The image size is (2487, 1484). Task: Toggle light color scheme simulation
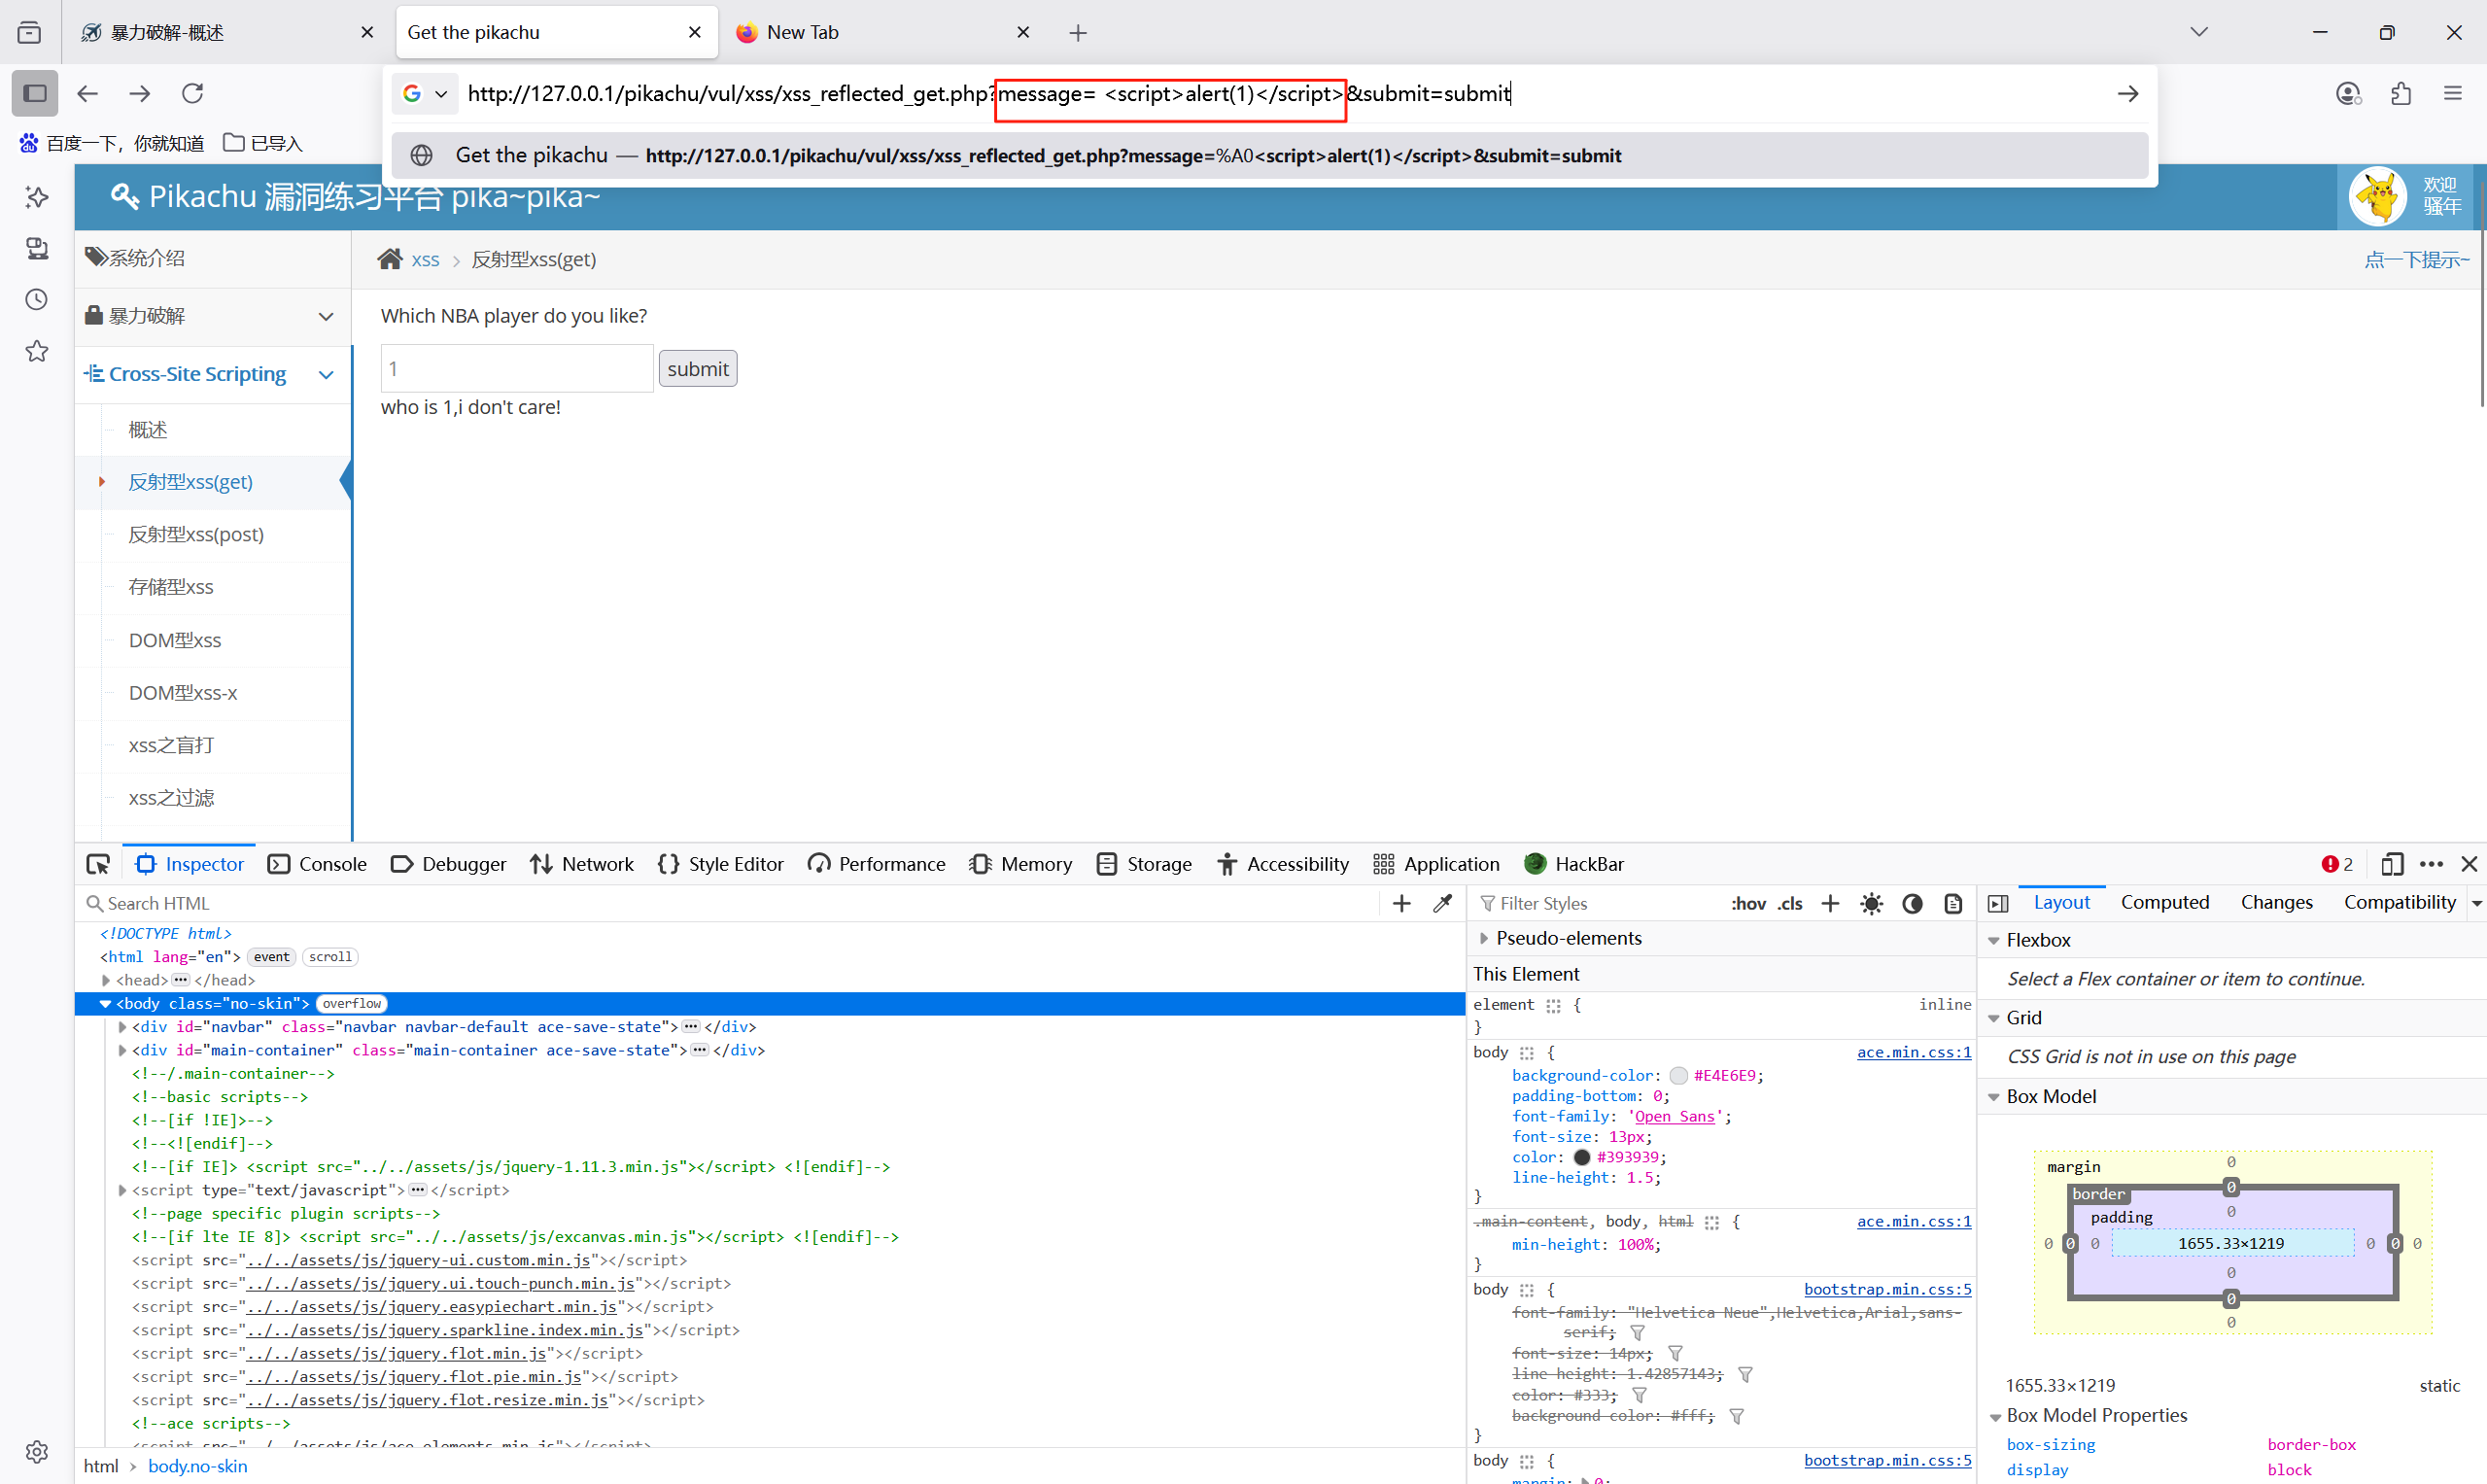click(x=1871, y=903)
